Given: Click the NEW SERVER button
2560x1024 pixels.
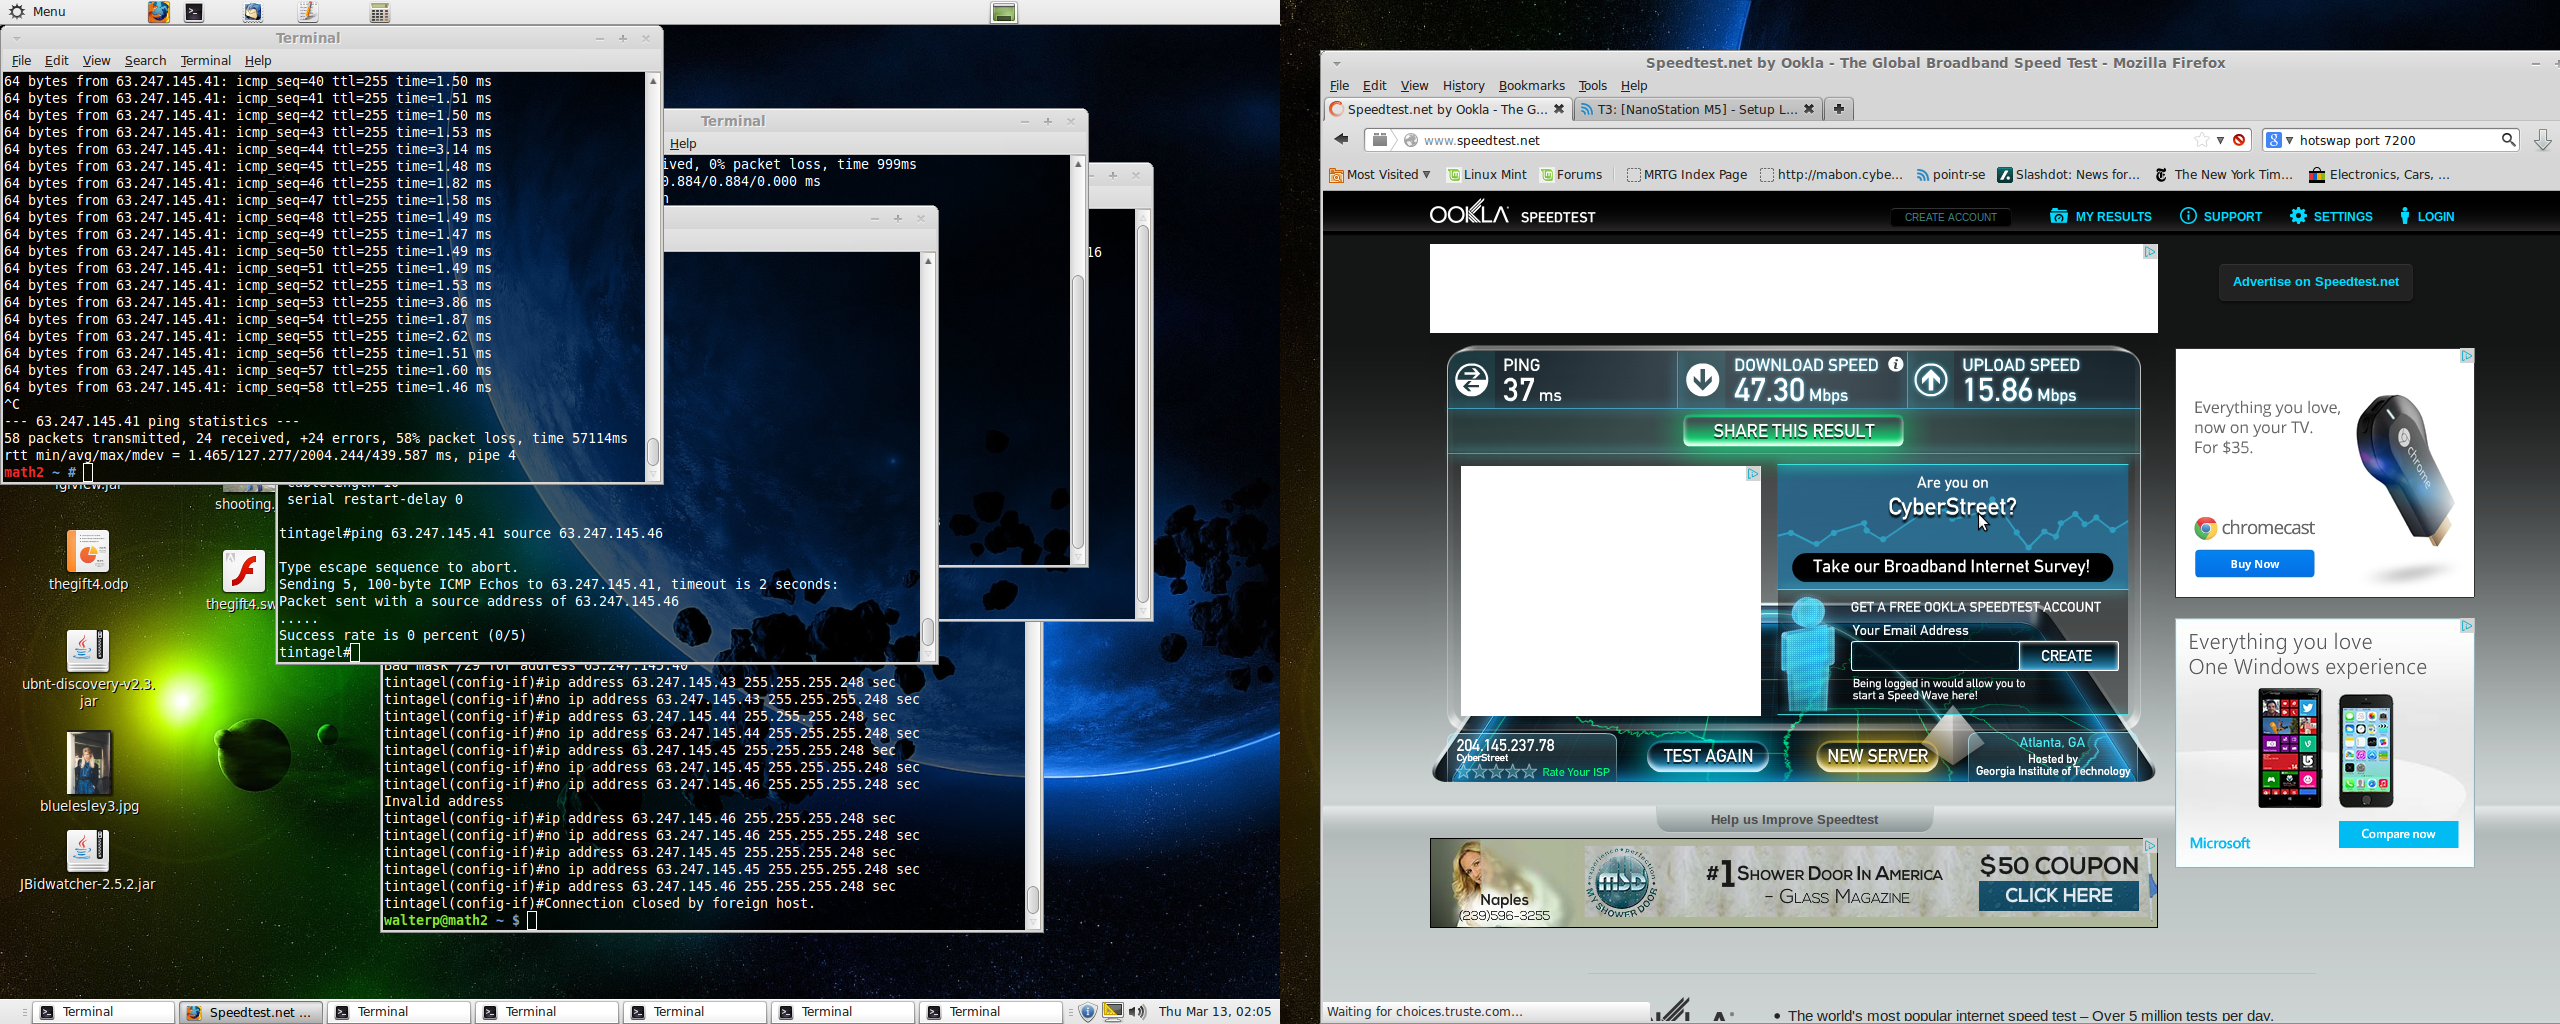Looking at the screenshot, I should (x=1877, y=756).
